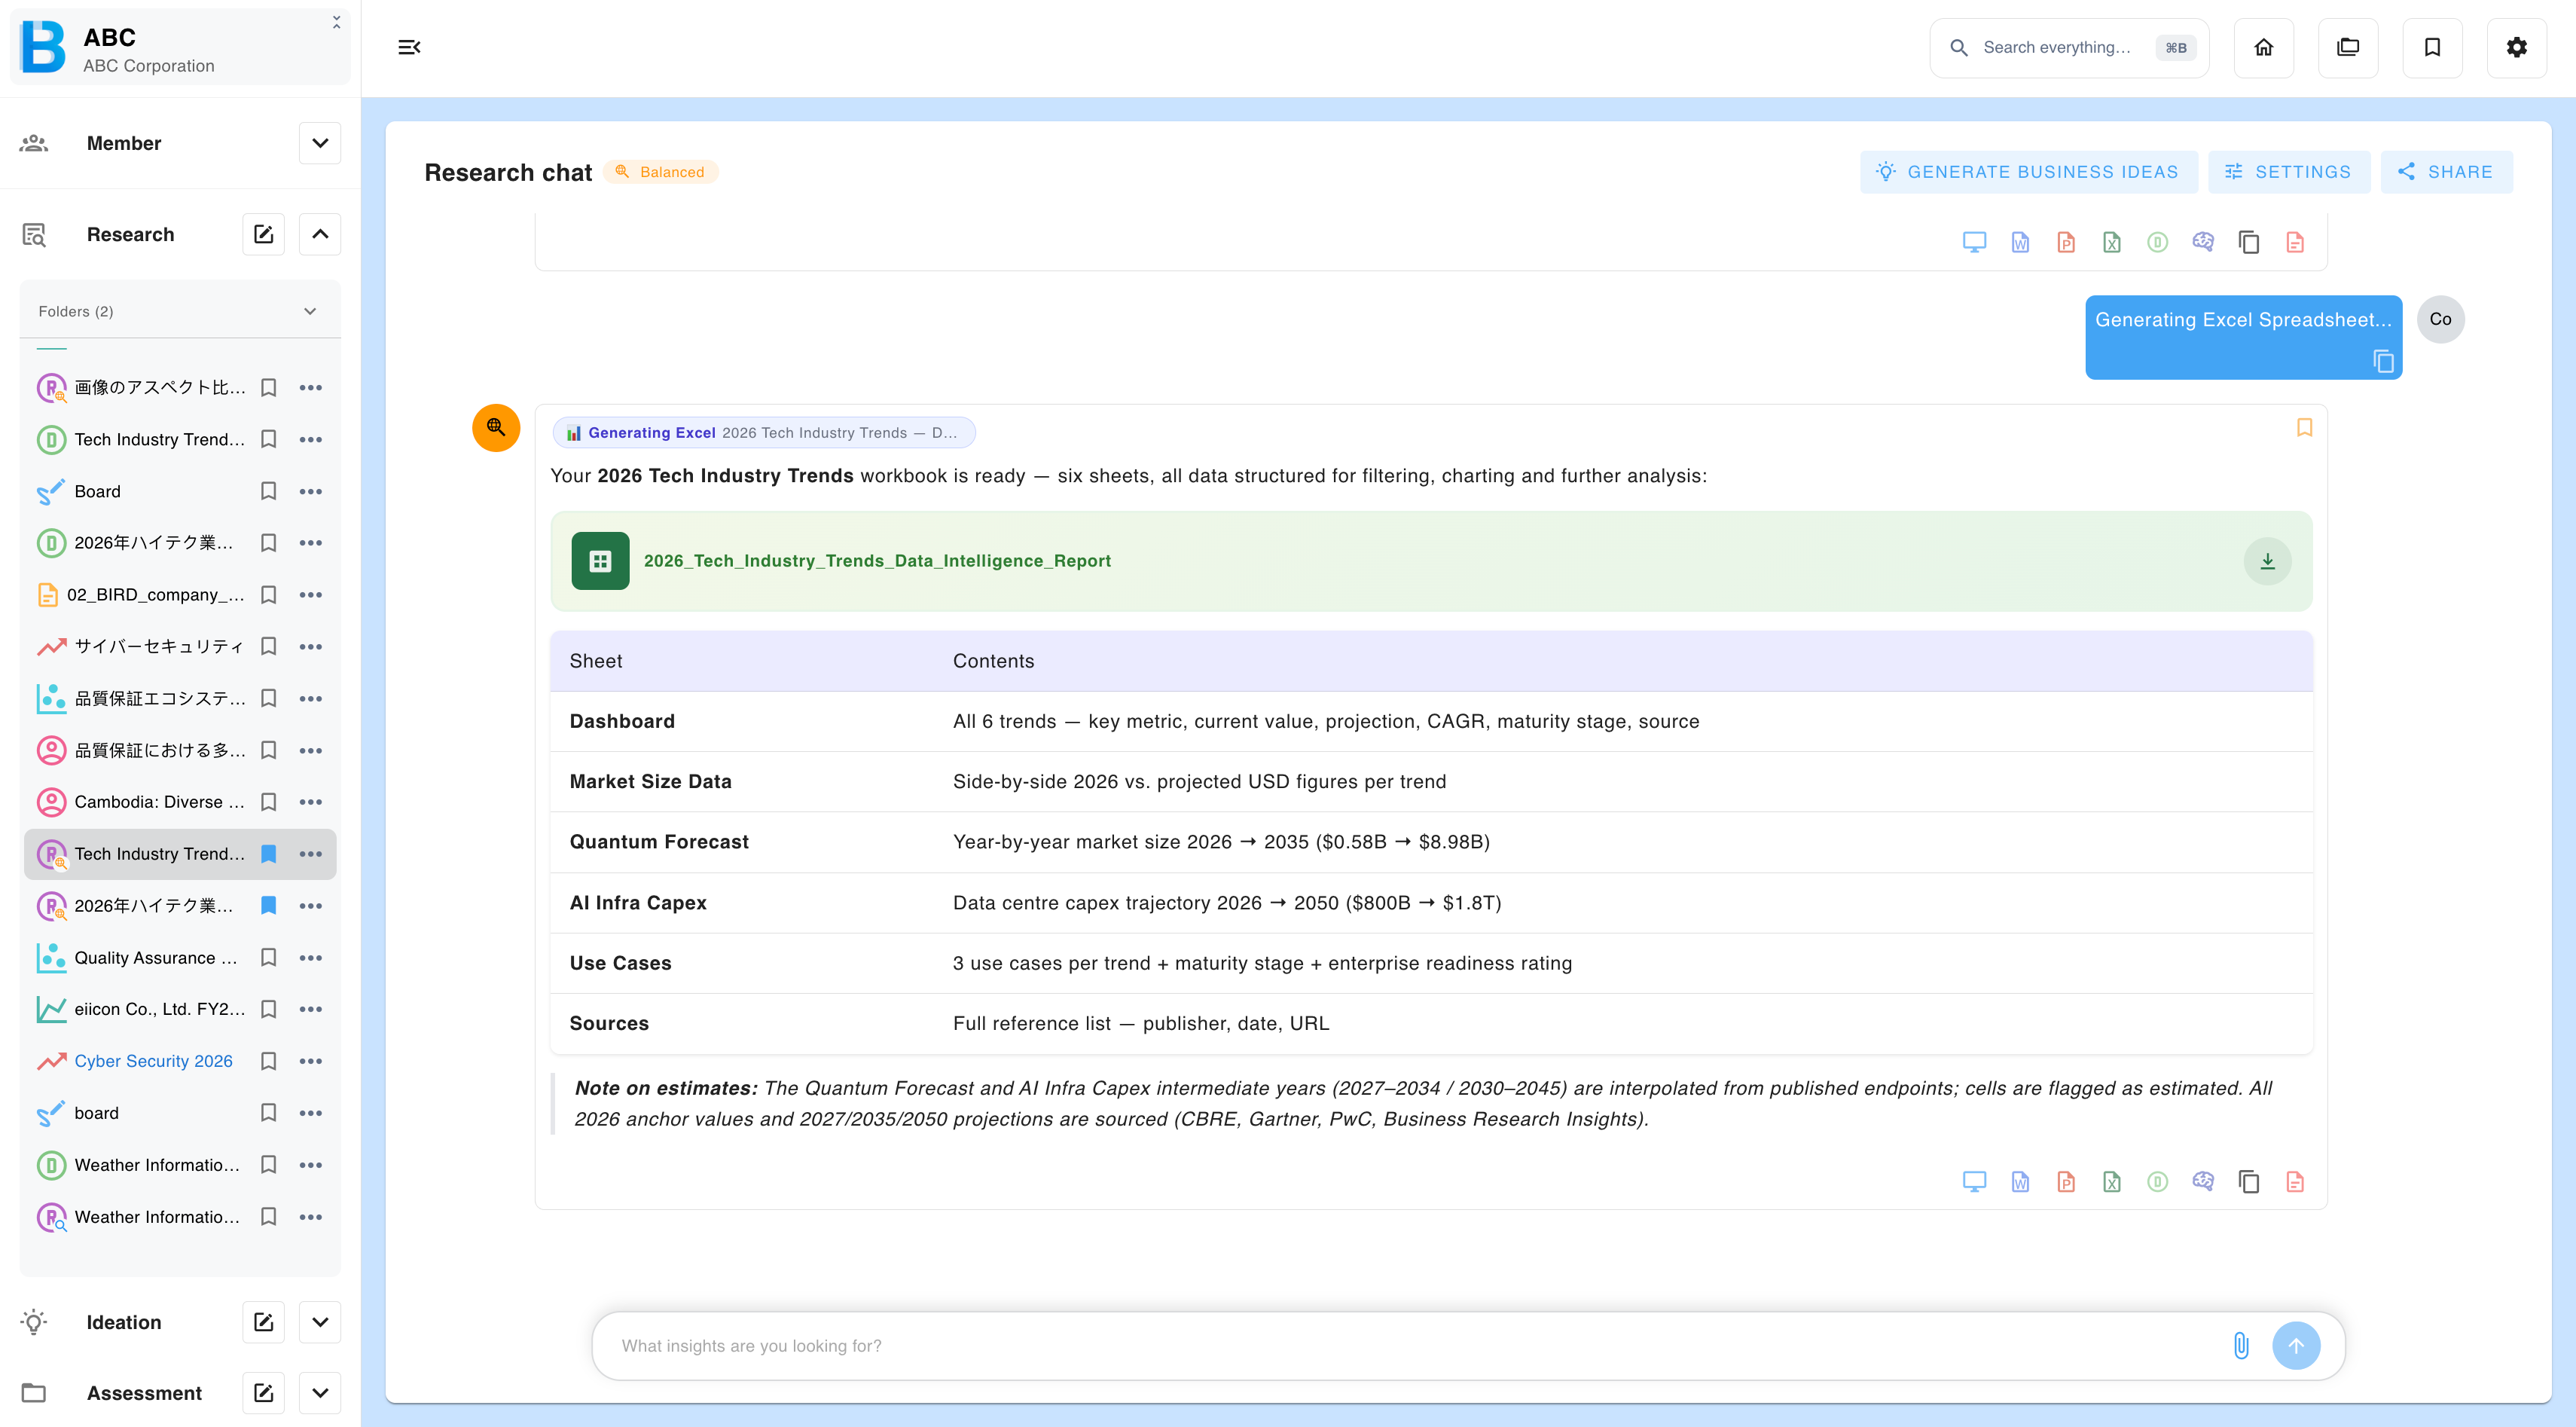Export workbook response to Excel below the note
The image size is (2576, 1427).
coord(2112,1182)
